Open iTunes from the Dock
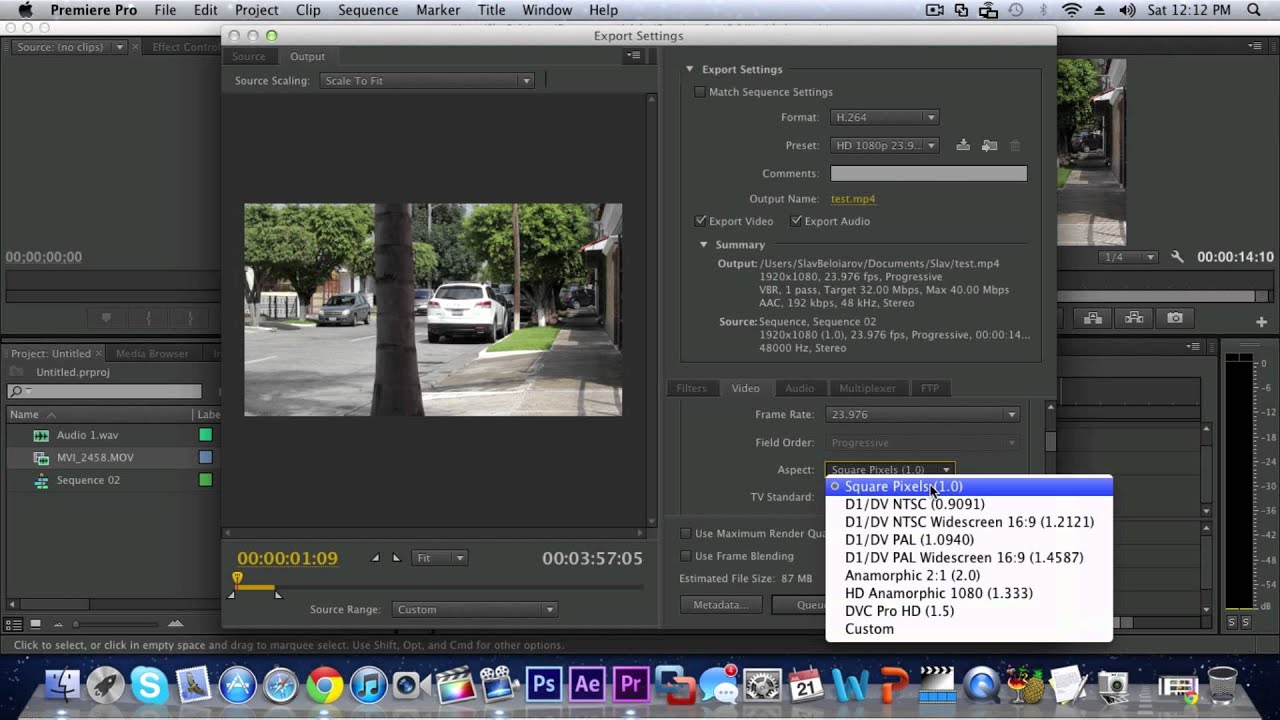1280x720 pixels. tap(369, 686)
